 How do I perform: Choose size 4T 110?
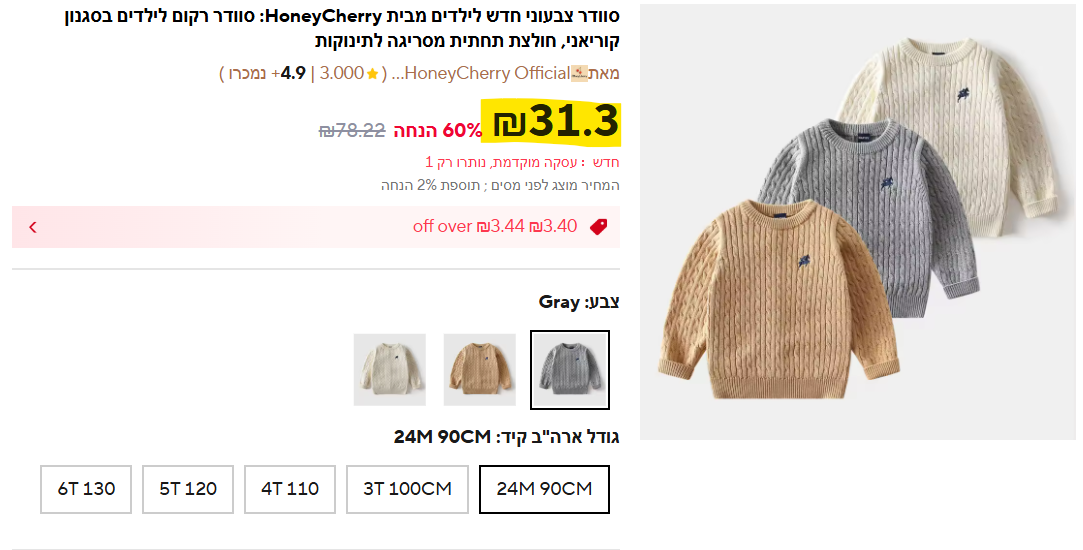click(290, 489)
